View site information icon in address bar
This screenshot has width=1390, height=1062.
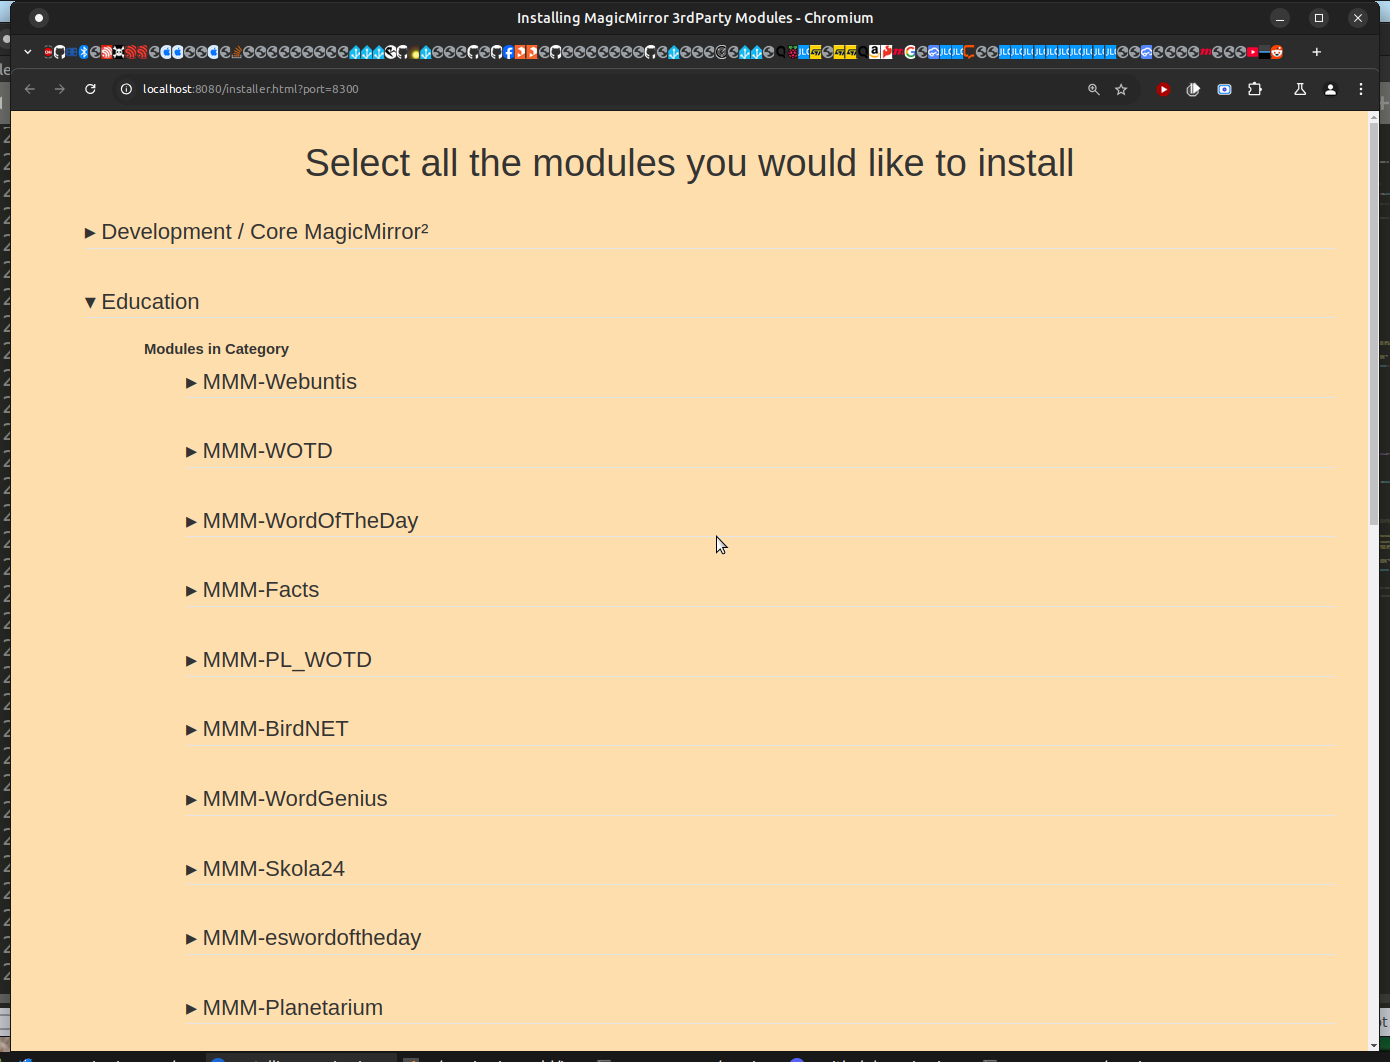[126, 89]
